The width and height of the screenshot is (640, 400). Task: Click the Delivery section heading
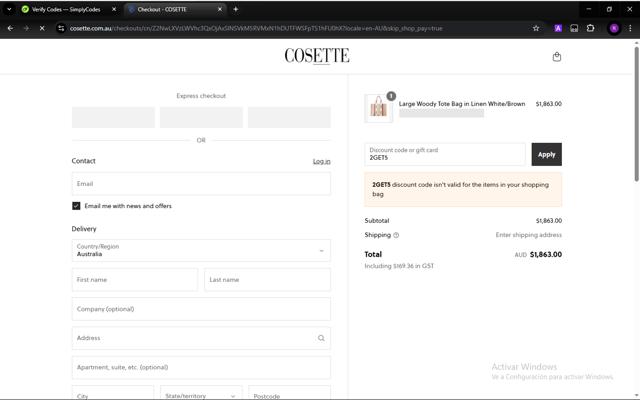coord(84,229)
